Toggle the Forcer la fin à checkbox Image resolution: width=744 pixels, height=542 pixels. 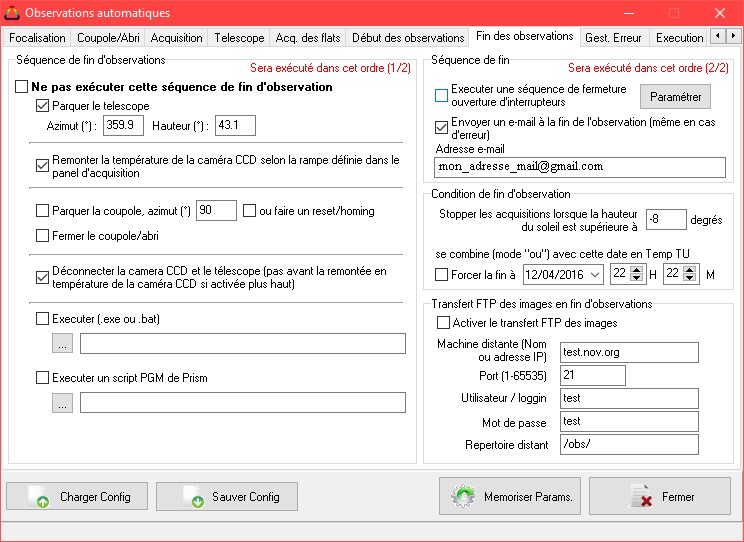[442, 275]
